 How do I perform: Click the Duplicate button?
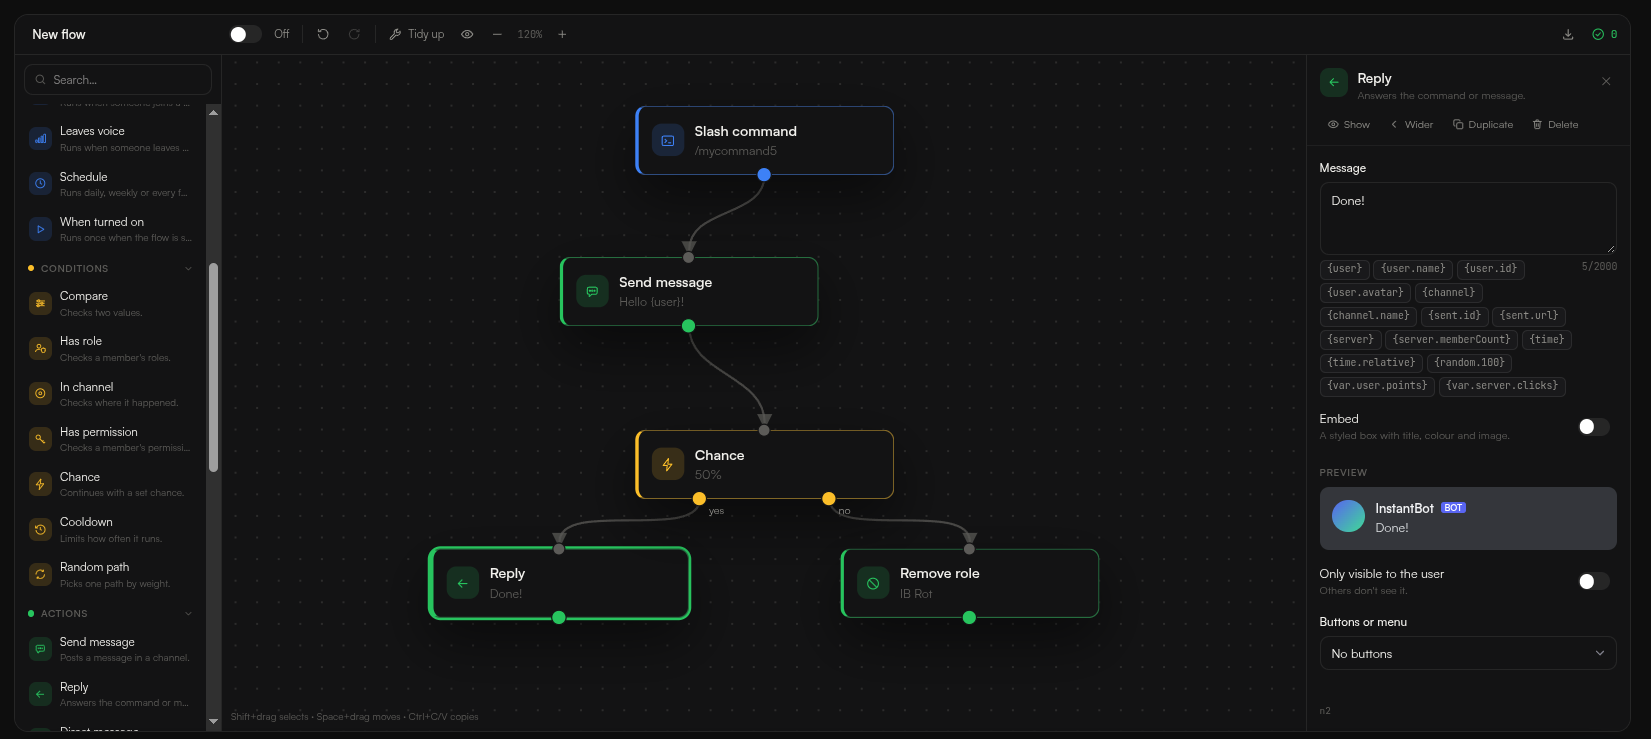(x=1483, y=125)
